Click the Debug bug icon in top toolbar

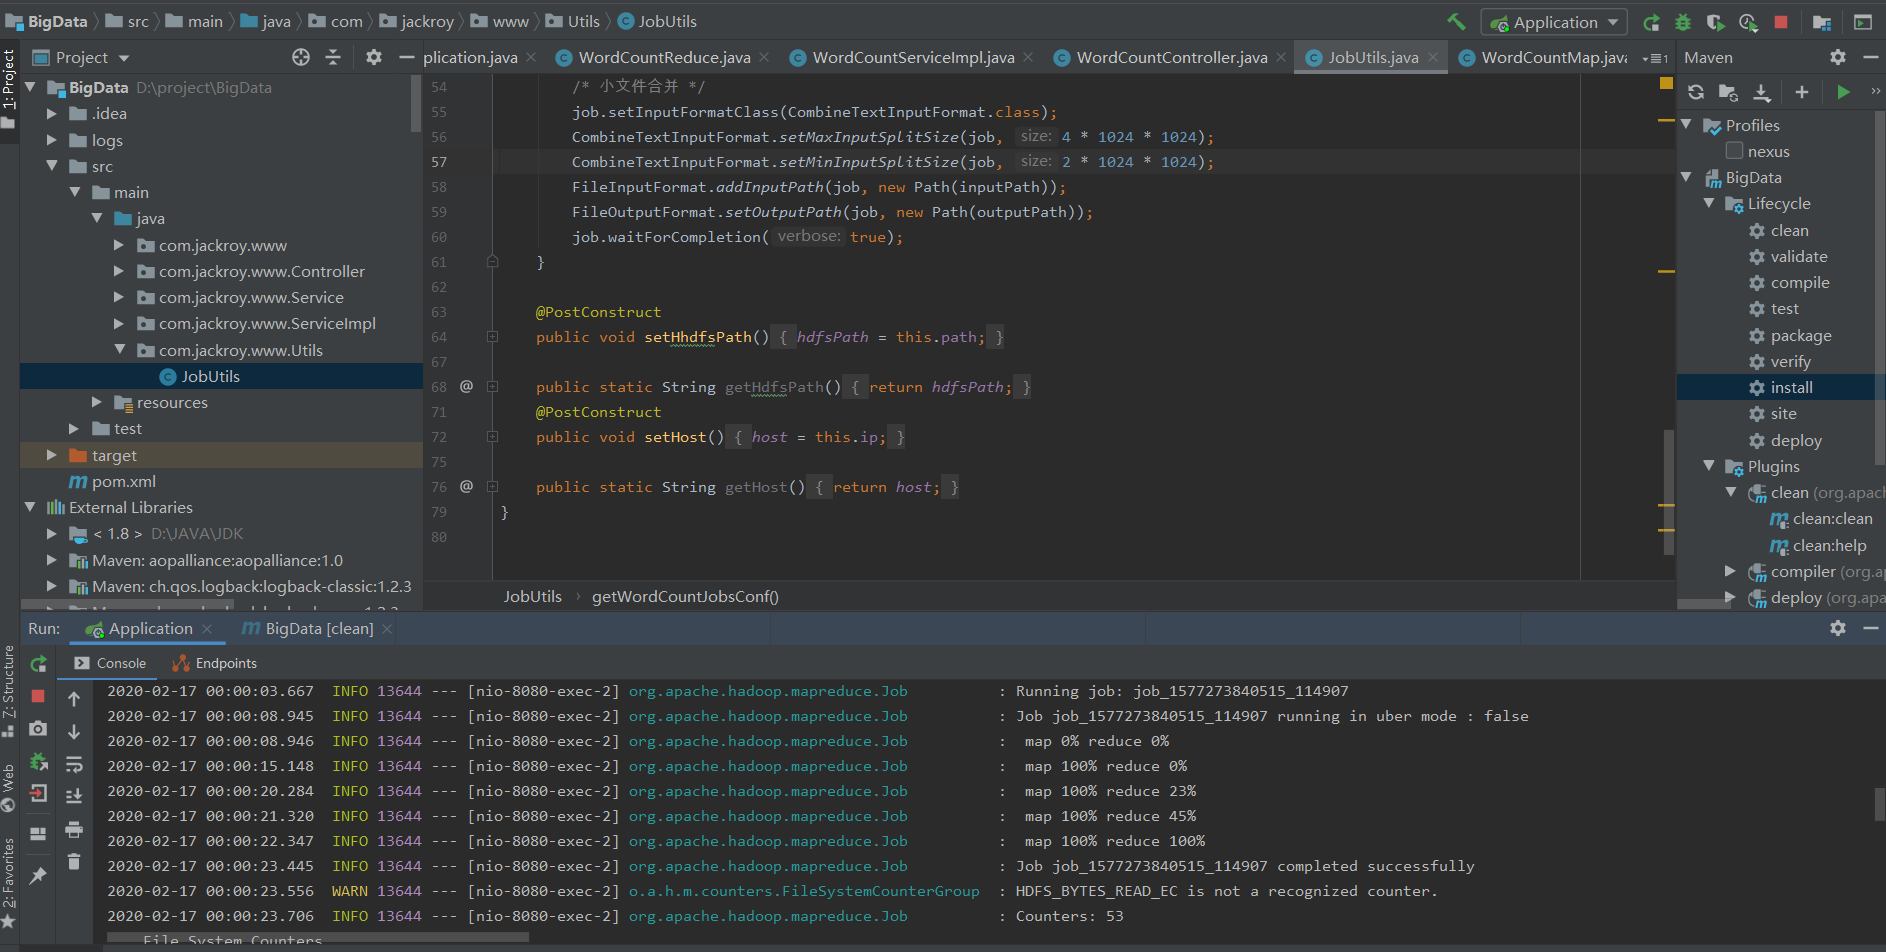(x=1683, y=22)
